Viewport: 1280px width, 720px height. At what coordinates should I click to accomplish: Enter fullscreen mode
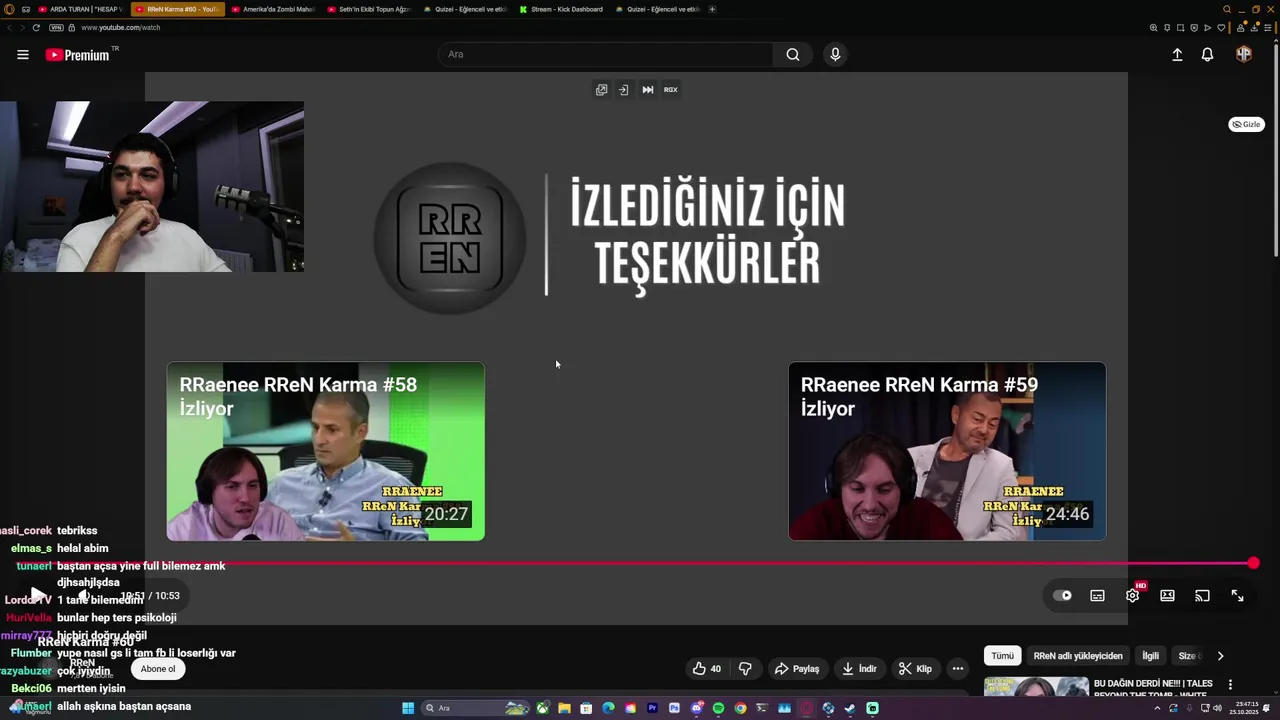pos(1237,596)
